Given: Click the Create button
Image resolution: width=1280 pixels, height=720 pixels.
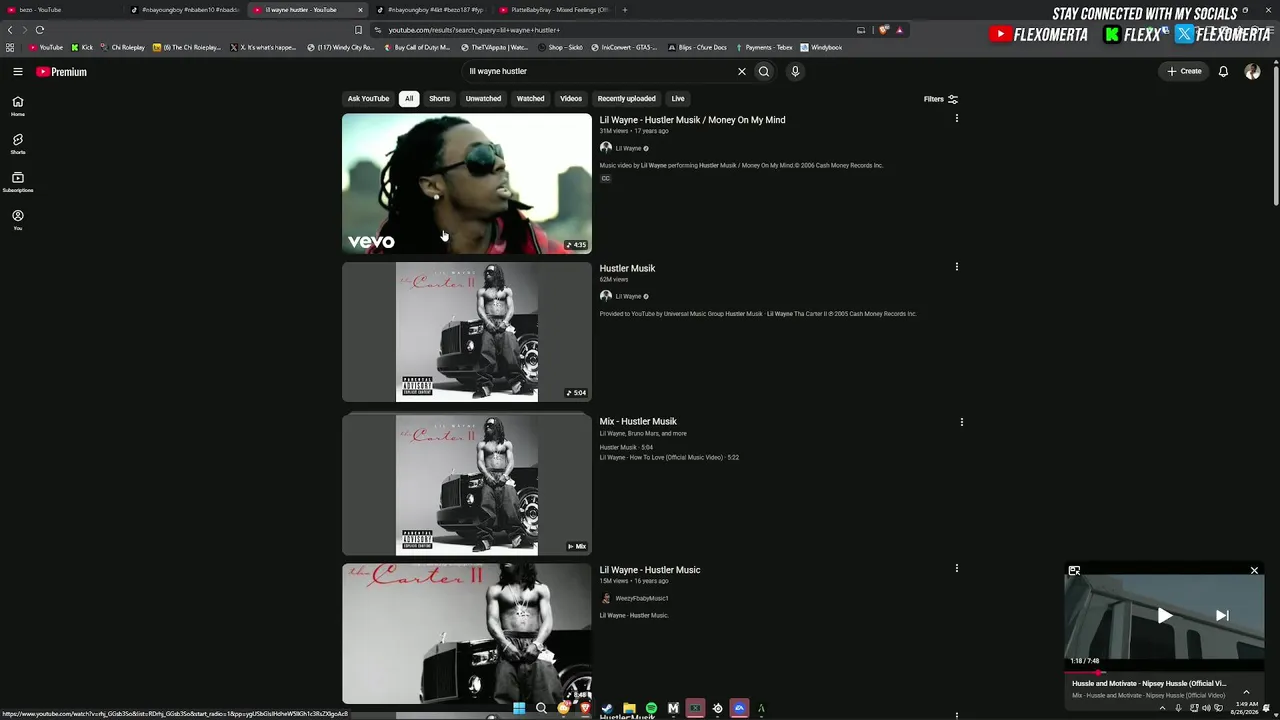Looking at the screenshot, I should point(1184,72).
